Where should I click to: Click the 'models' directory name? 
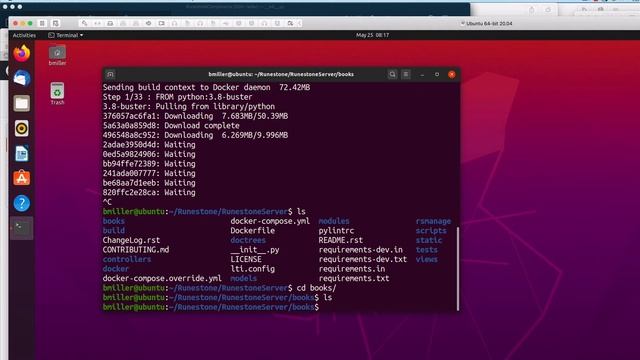click(243, 278)
